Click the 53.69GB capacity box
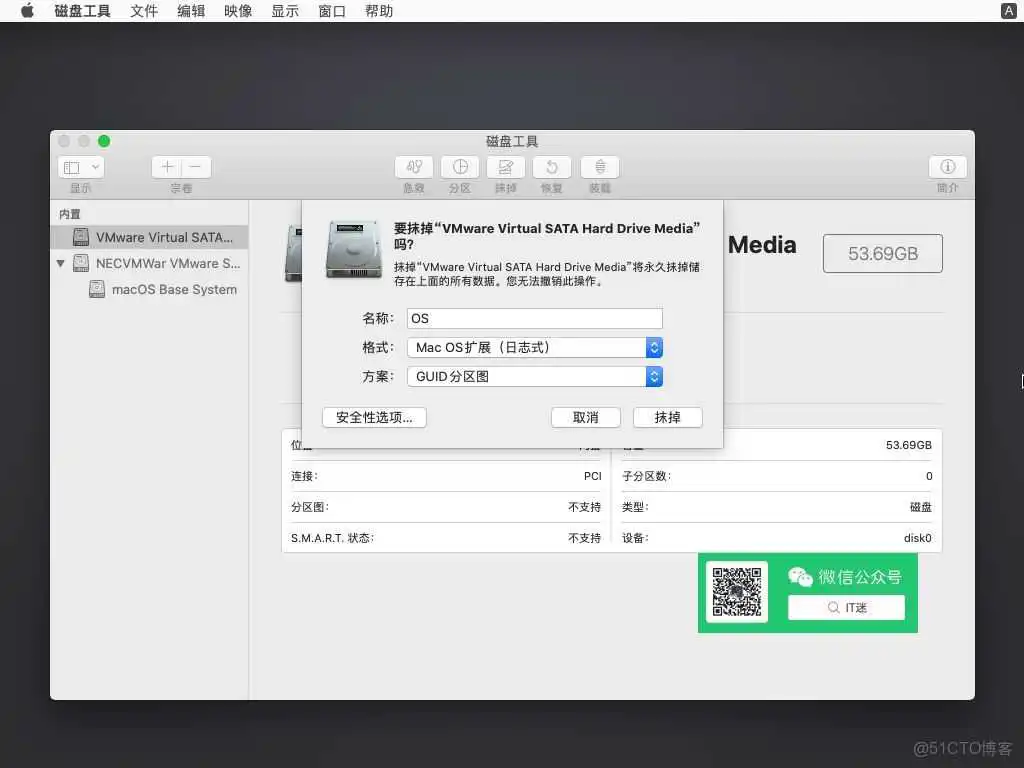1024x768 pixels. (x=882, y=253)
